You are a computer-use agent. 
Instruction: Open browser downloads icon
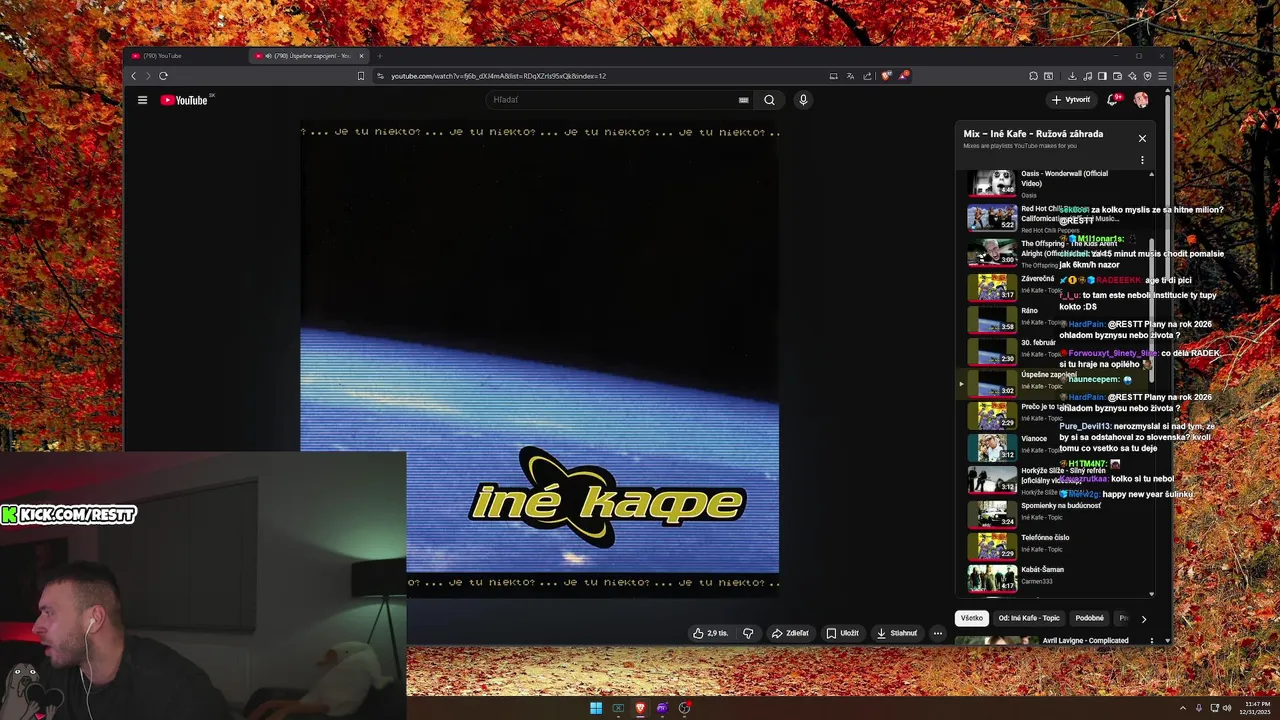click(1072, 76)
